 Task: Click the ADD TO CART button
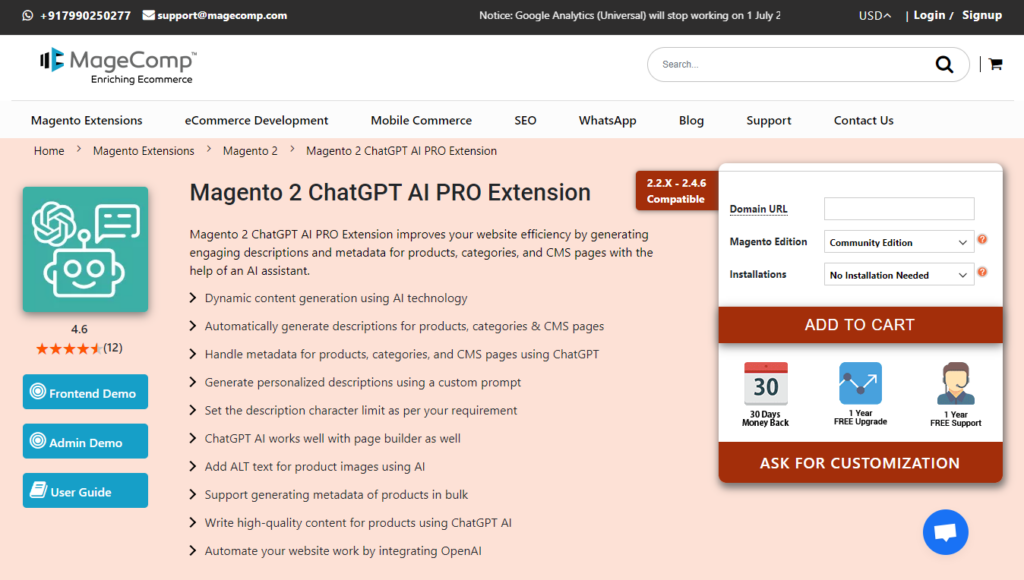(x=860, y=325)
